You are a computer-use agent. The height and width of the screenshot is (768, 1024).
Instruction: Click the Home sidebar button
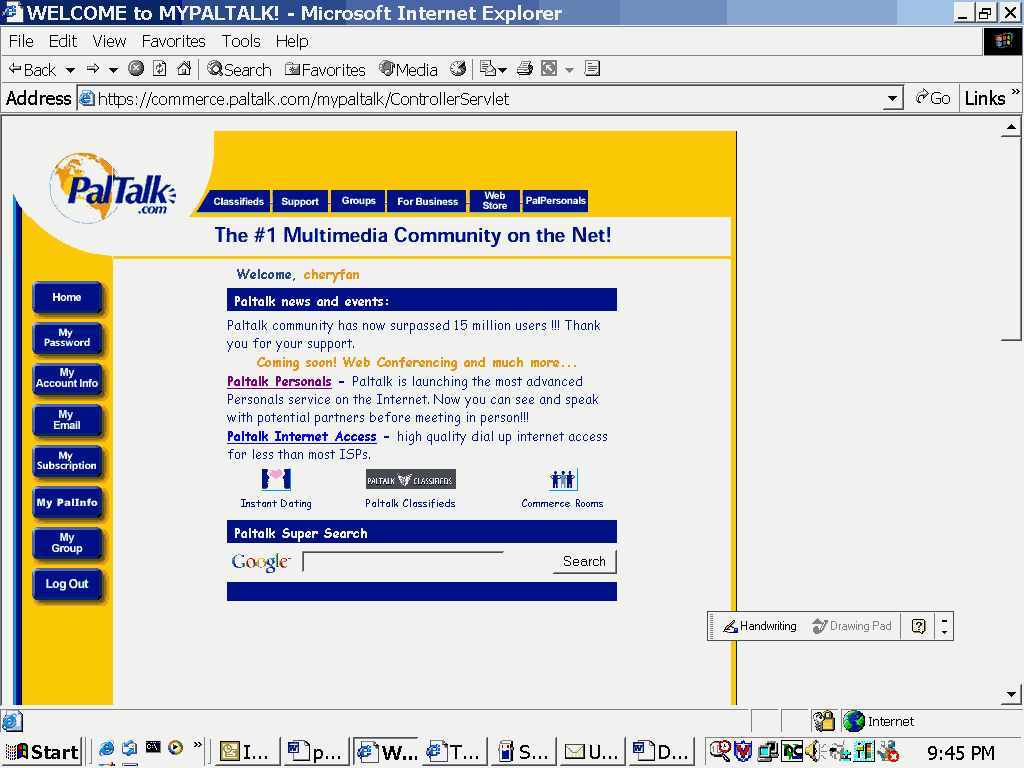[67, 297]
